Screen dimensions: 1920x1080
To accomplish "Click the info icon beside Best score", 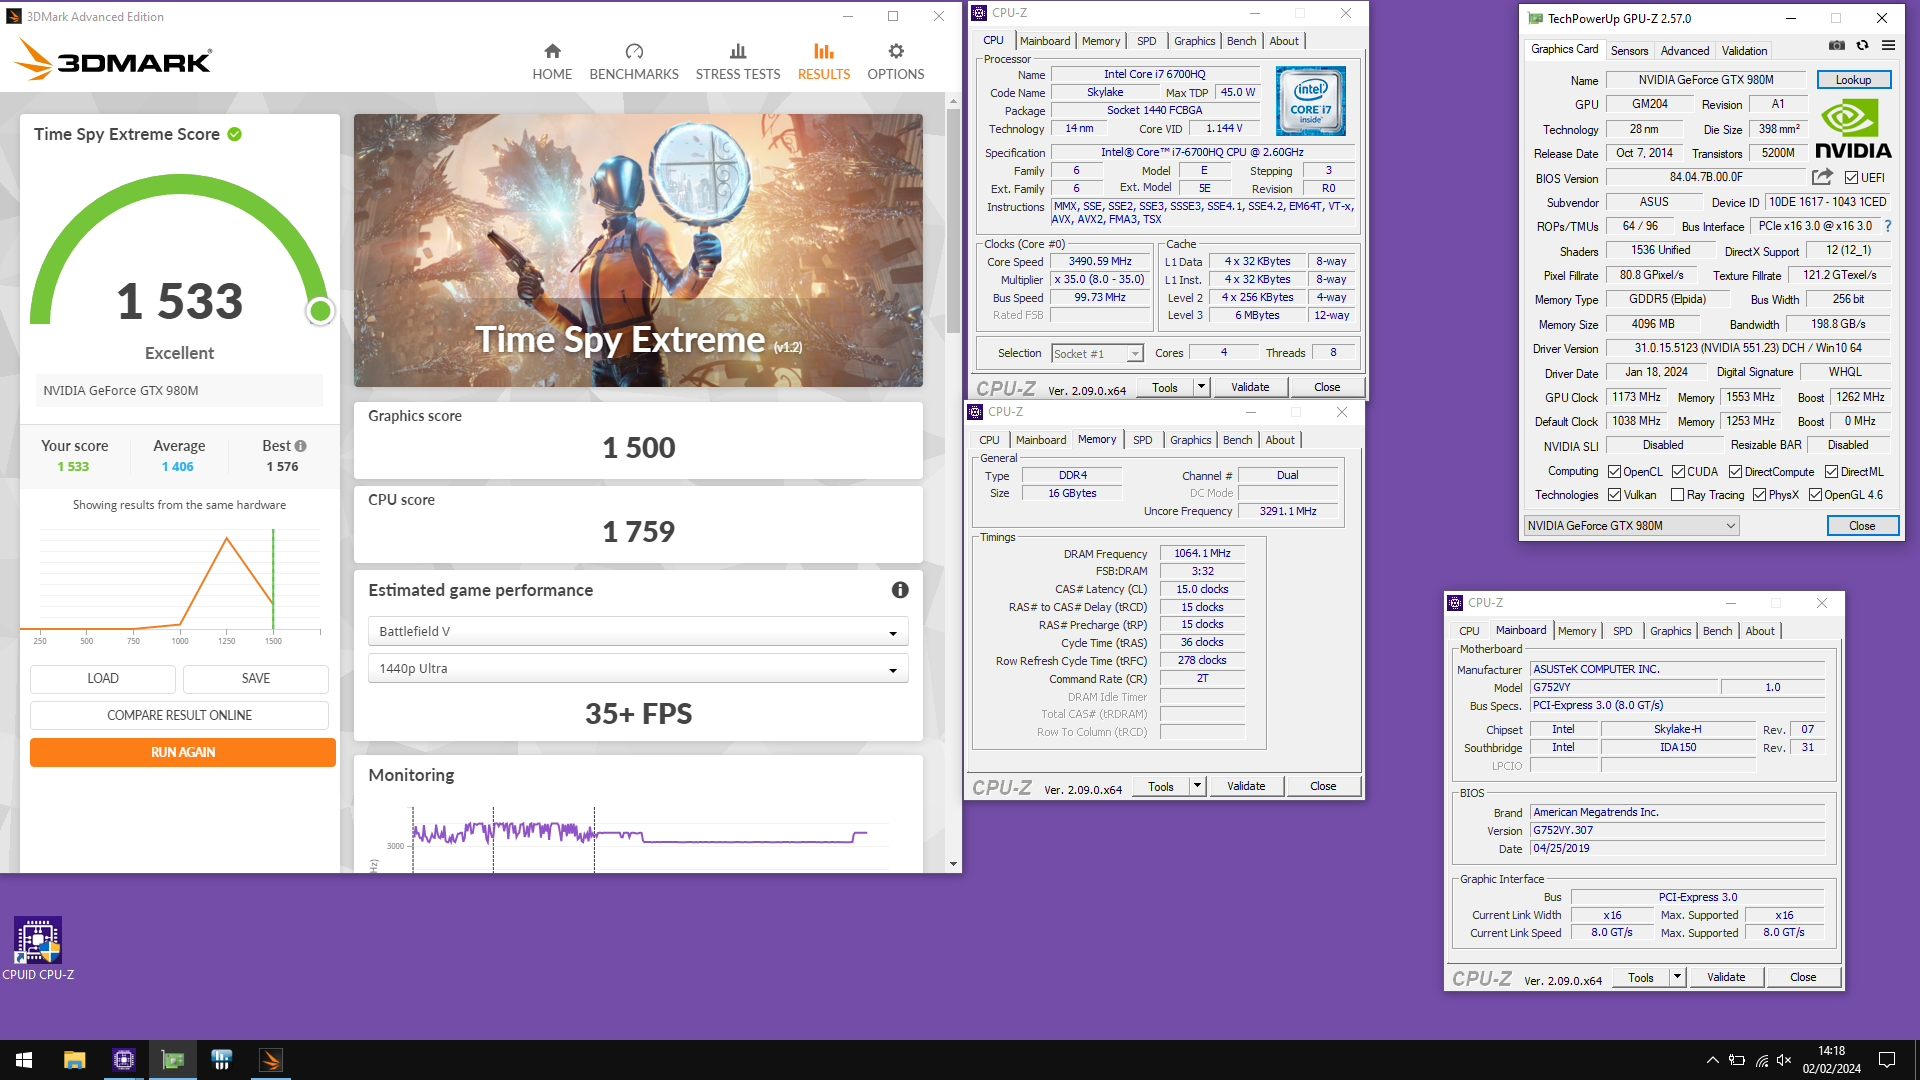I will [x=301, y=446].
